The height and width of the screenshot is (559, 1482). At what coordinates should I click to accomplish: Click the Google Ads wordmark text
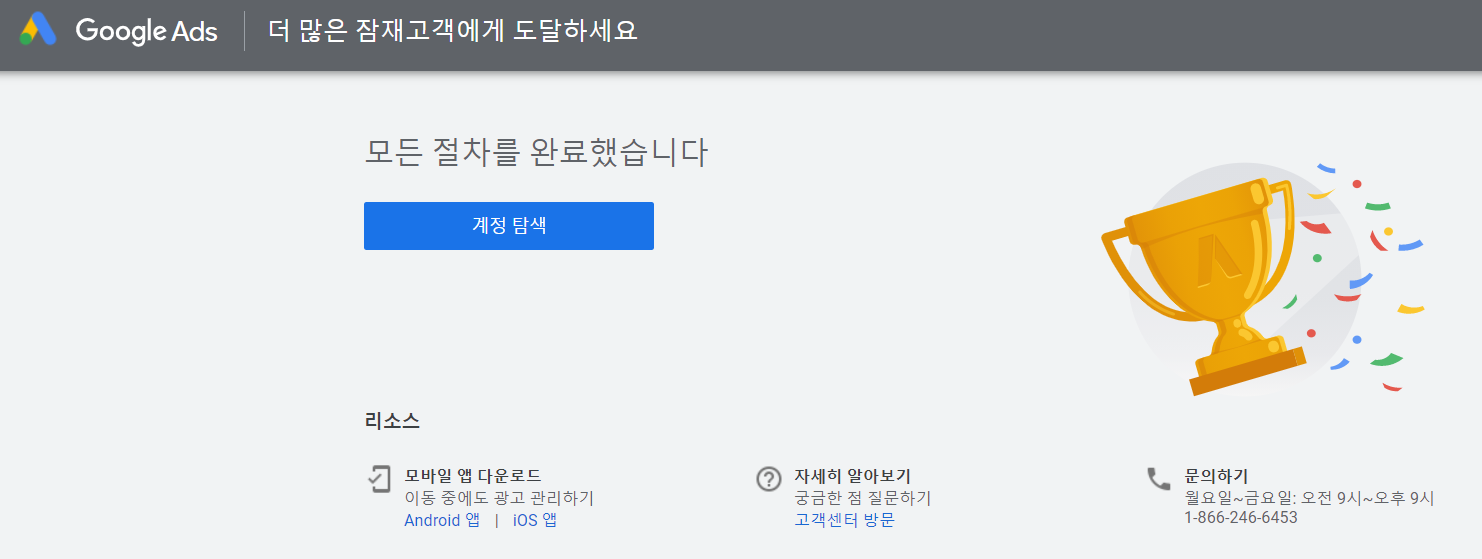(146, 31)
